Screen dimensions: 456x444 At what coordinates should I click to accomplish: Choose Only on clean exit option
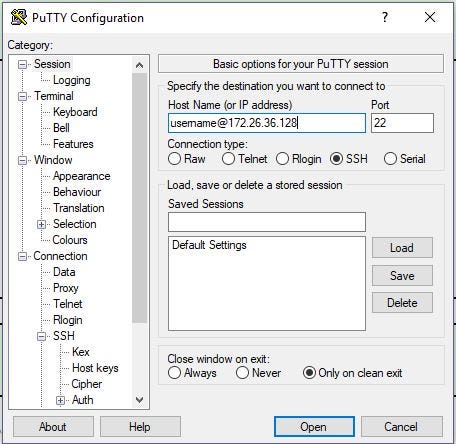click(309, 373)
